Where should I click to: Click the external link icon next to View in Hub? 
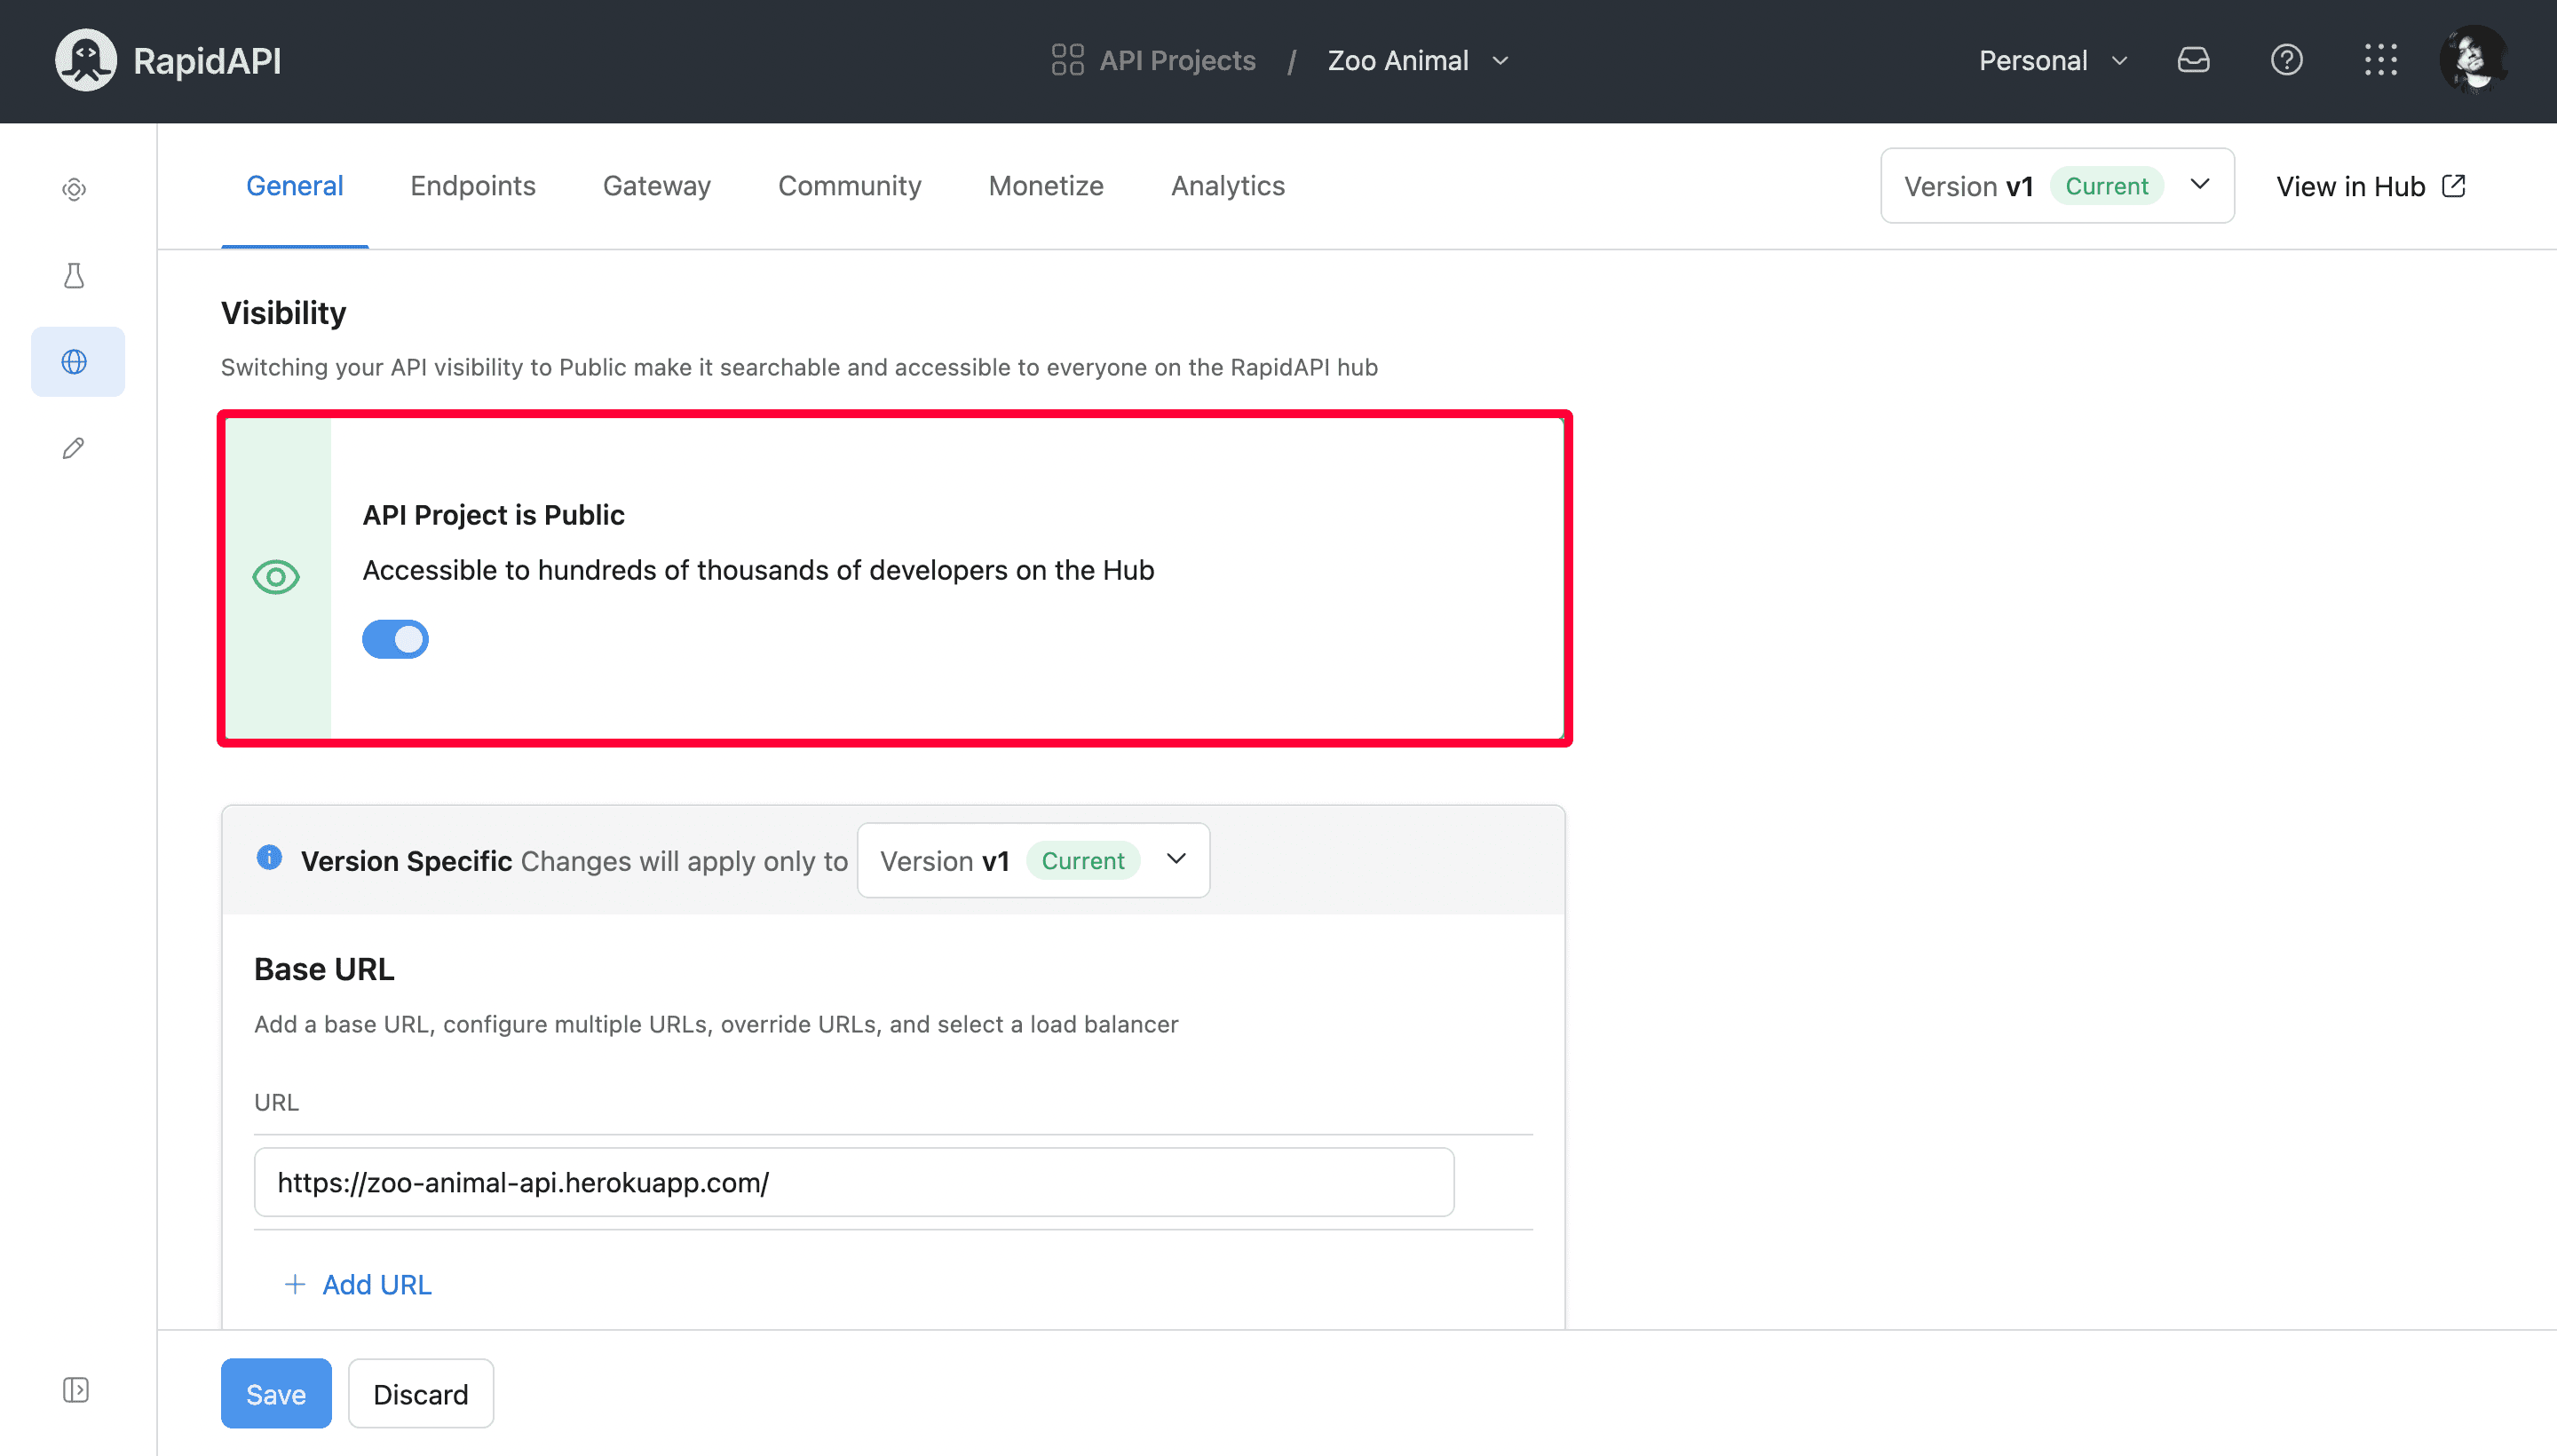click(2454, 186)
